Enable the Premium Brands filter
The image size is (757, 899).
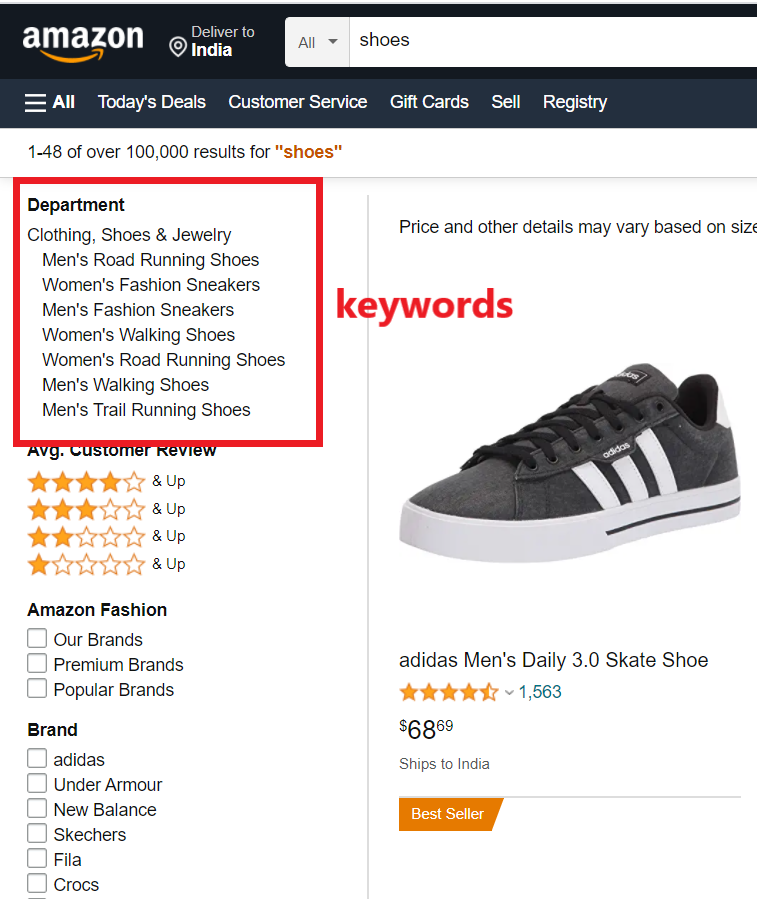coord(37,664)
